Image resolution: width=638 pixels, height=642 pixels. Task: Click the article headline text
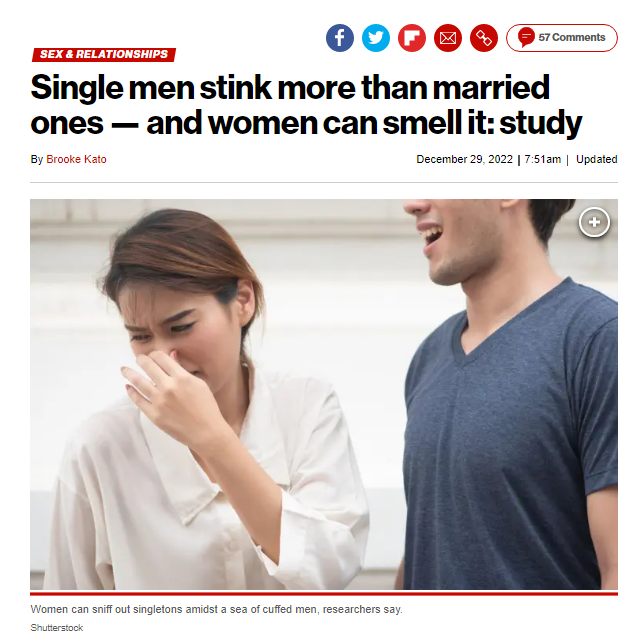tap(306, 105)
